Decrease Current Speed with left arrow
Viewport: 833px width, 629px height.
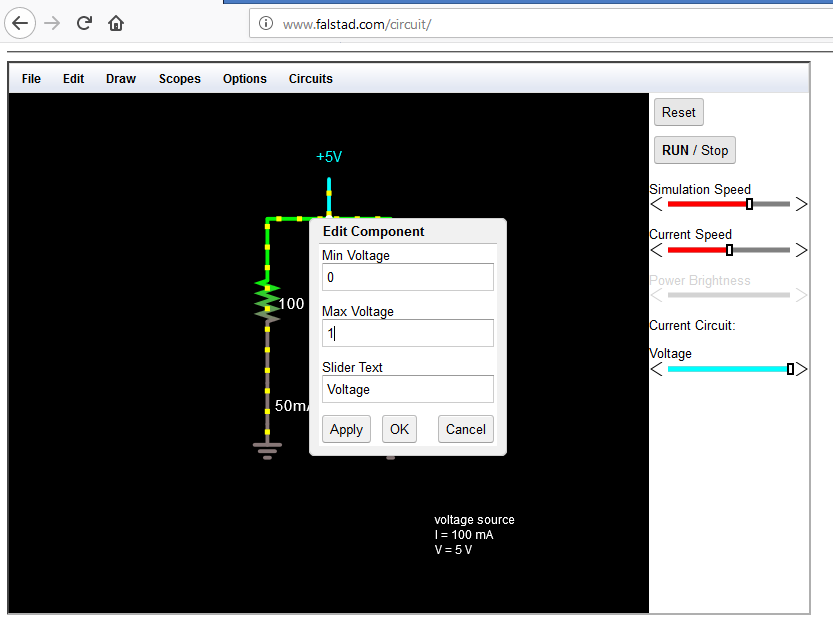pos(657,250)
